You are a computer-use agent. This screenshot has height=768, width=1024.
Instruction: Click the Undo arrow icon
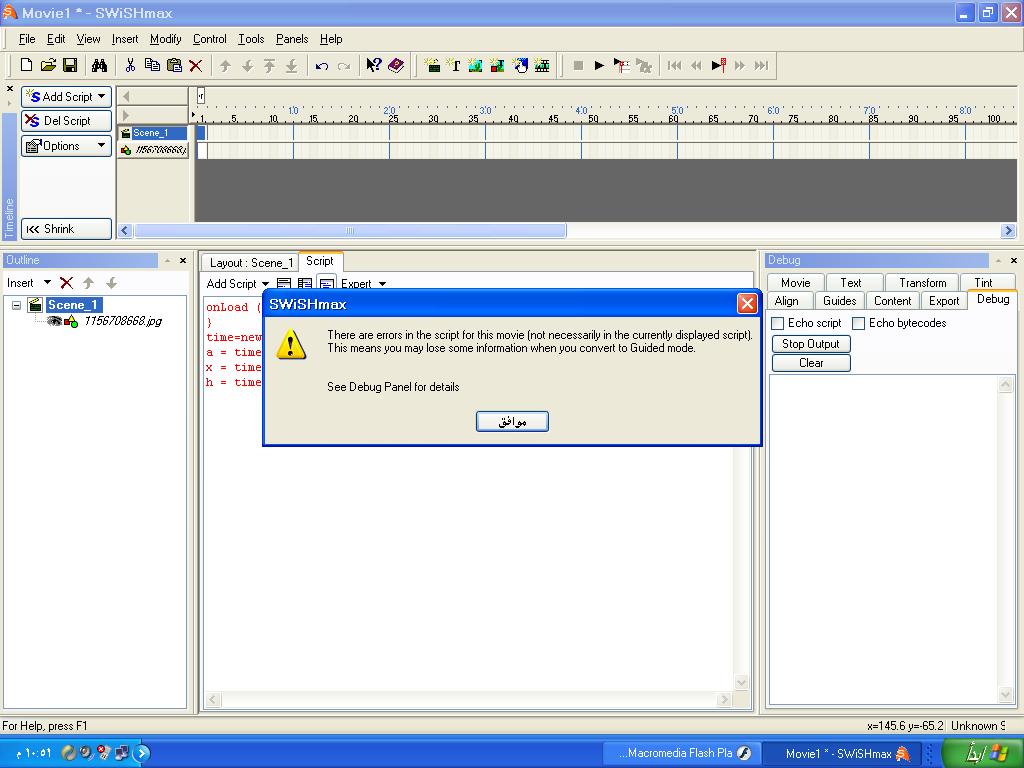coord(321,66)
